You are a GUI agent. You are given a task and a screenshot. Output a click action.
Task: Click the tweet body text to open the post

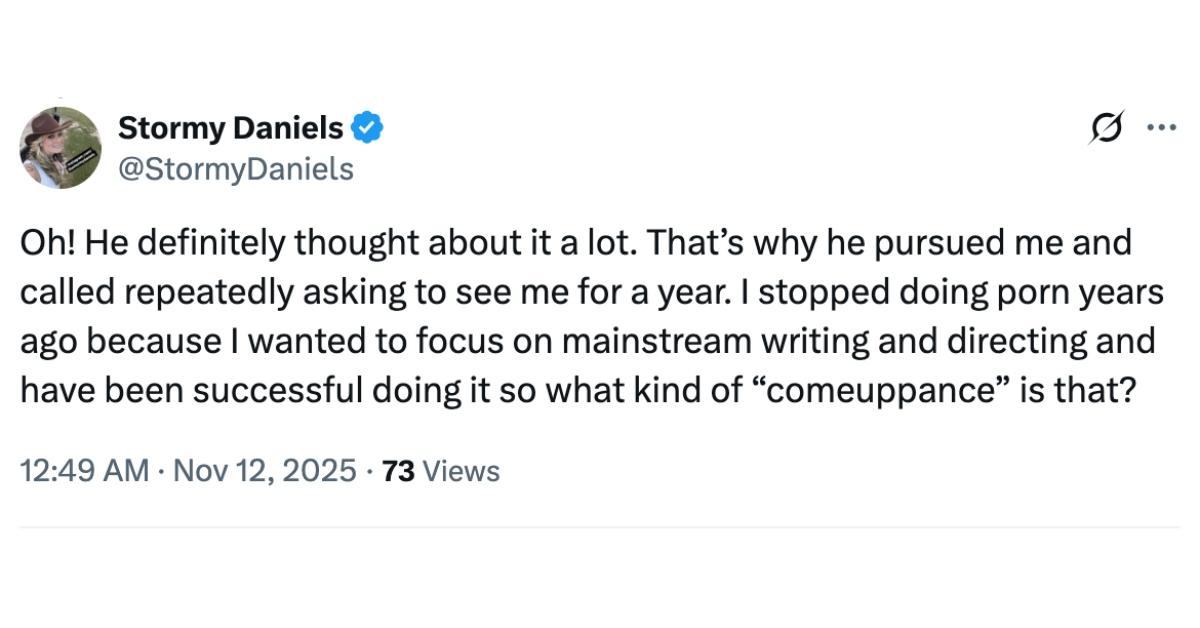(x=590, y=315)
